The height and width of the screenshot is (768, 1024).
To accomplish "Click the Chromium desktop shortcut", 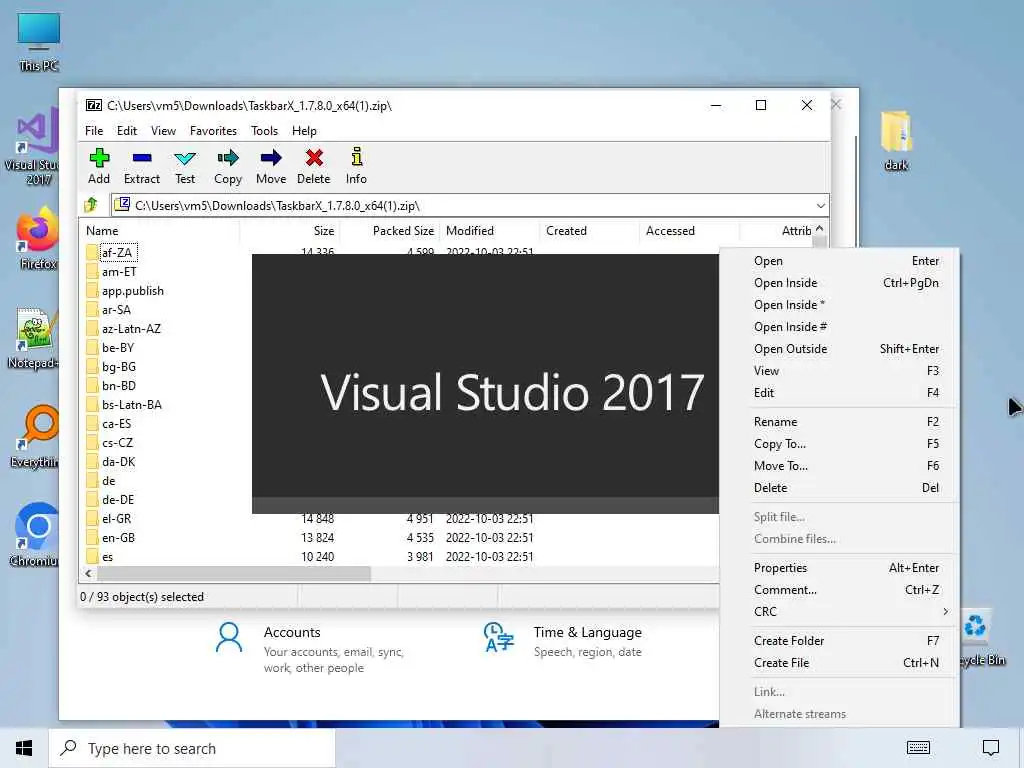I will point(35,534).
